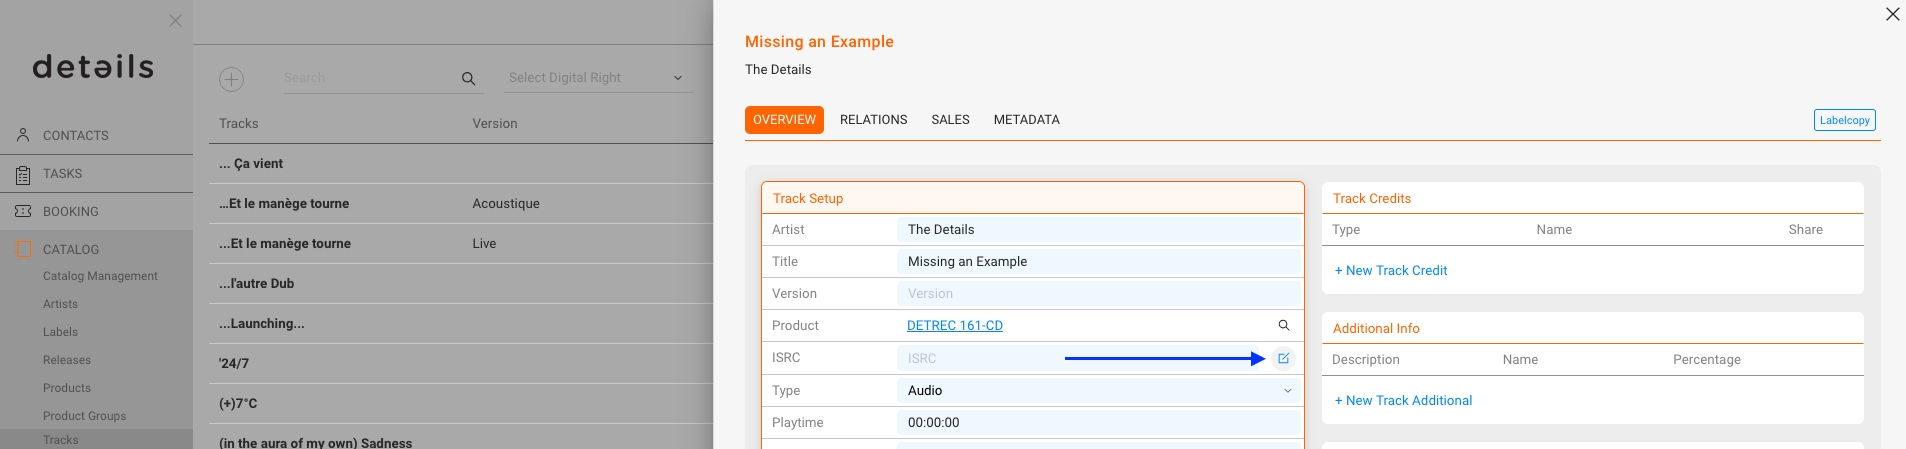
Task: Open the DETREC 161-CD product link
Action: coord(955,326)
